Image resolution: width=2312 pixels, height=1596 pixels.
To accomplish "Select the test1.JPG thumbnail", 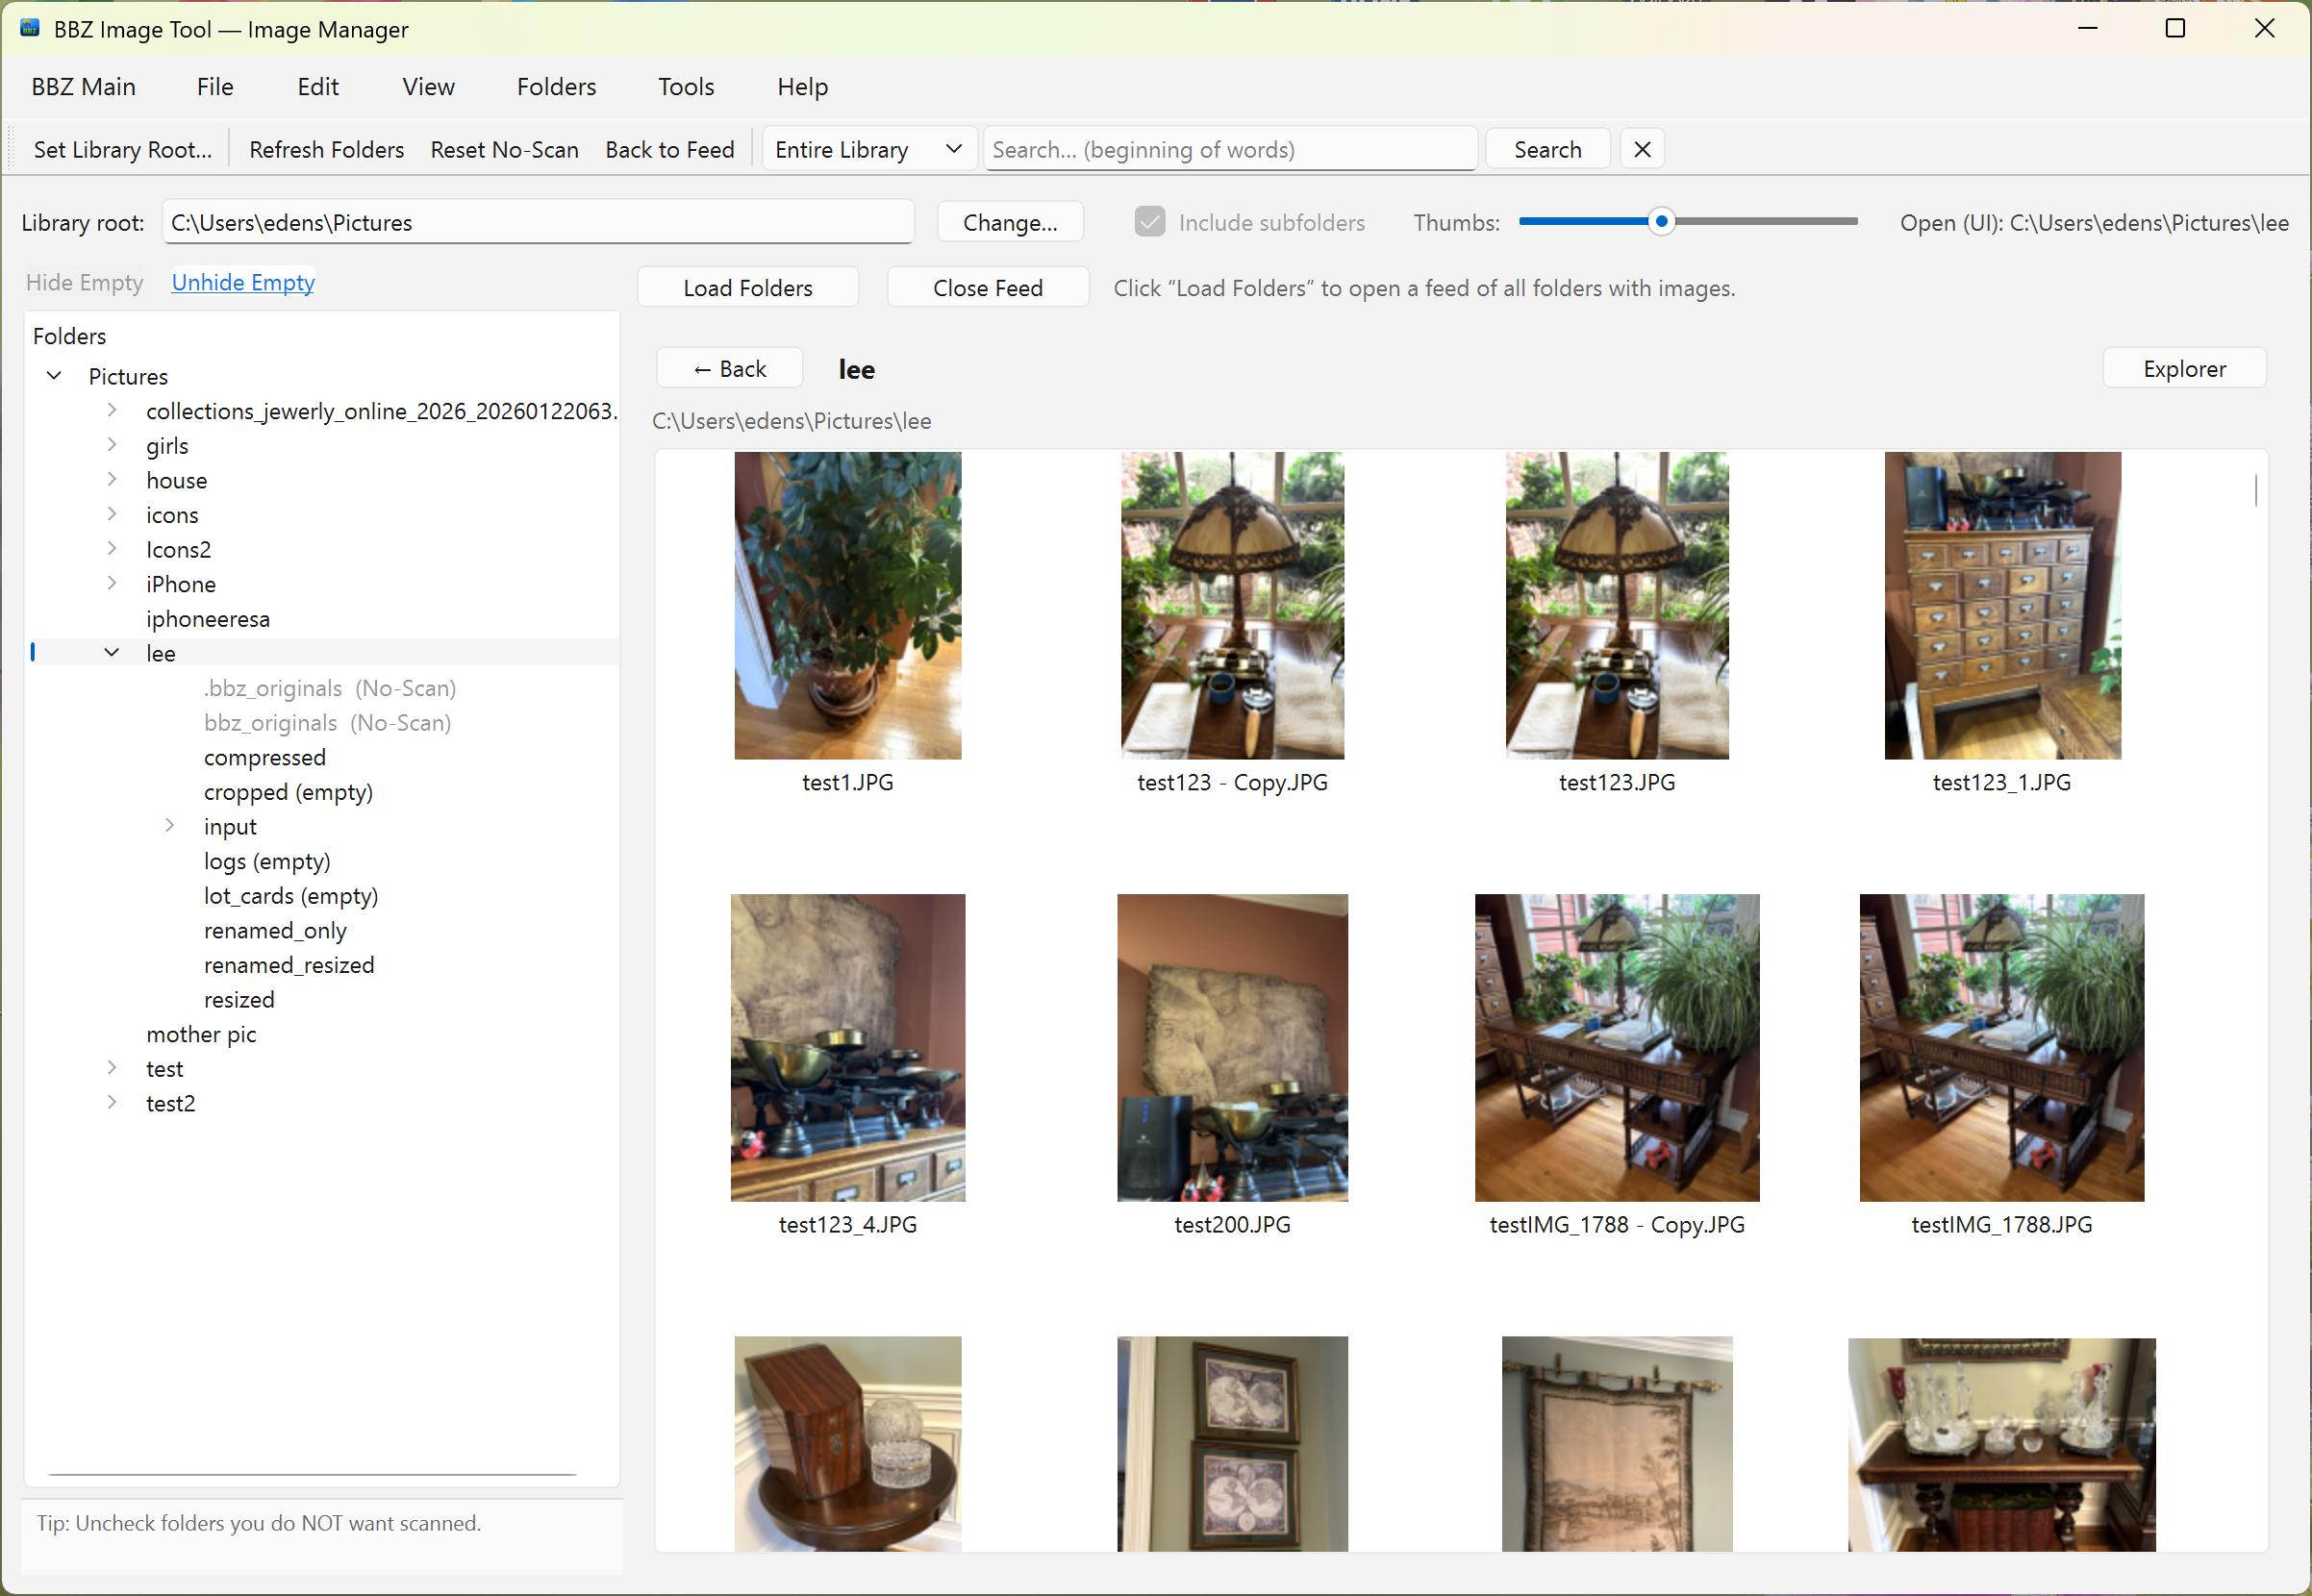I will [x=848, y=605].
